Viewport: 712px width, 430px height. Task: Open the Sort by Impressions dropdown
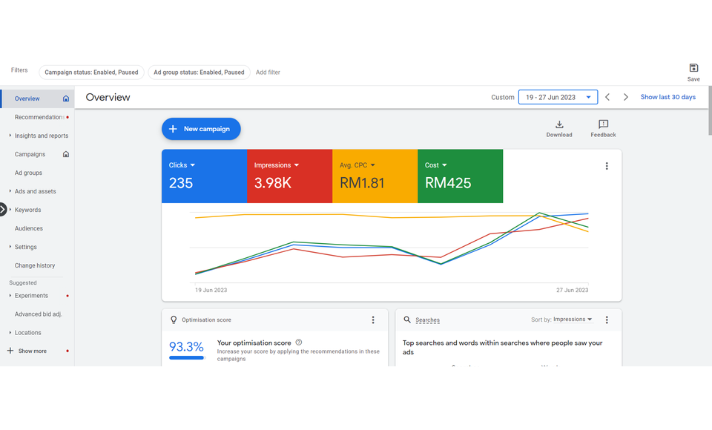pyautogui.click(x=561, y=320)
